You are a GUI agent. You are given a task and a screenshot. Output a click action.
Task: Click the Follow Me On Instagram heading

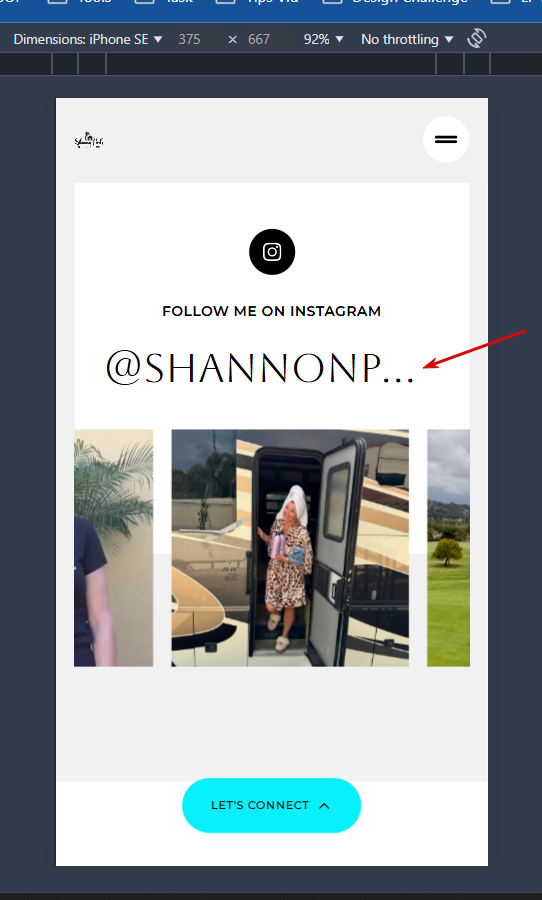coord(272,311)
